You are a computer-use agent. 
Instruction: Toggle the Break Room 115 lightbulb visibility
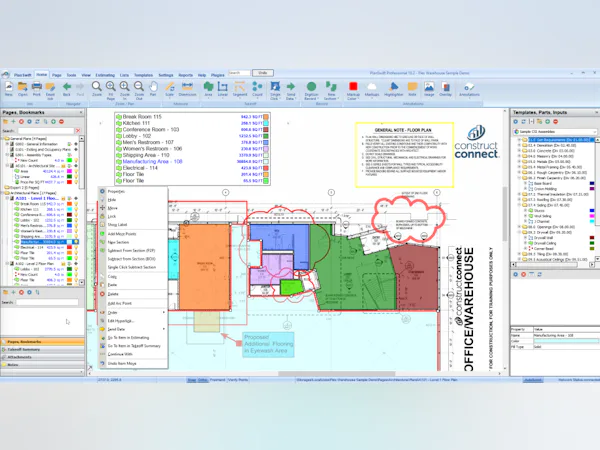coord(76,204)
